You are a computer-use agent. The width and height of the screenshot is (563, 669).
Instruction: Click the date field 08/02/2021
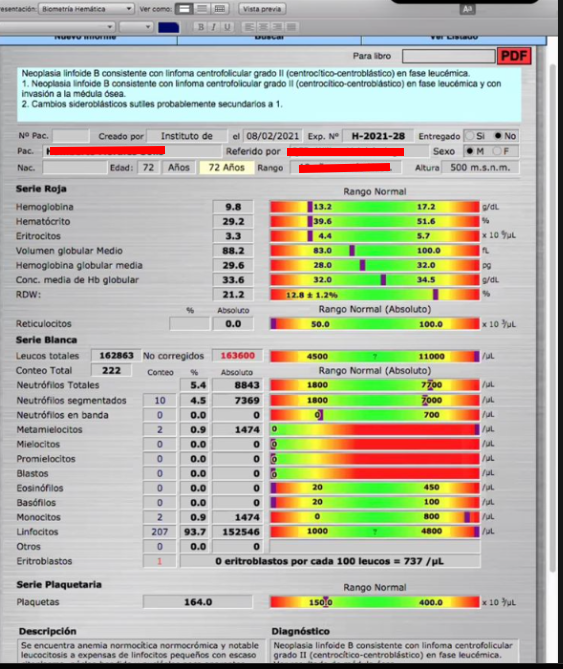point(273,136)
